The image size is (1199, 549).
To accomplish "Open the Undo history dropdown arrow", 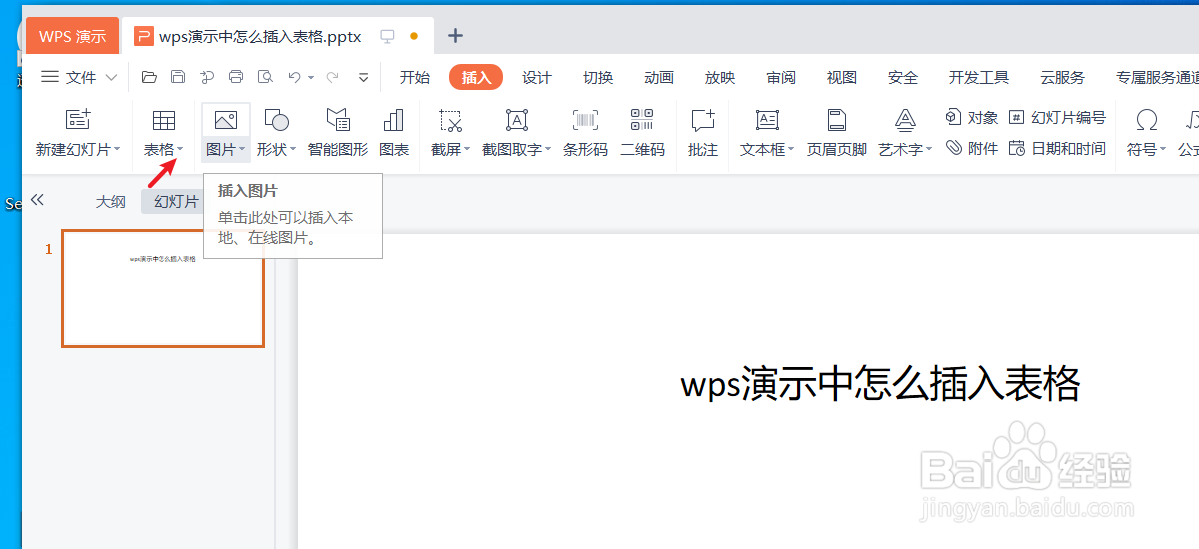I will tap(311, 77).
